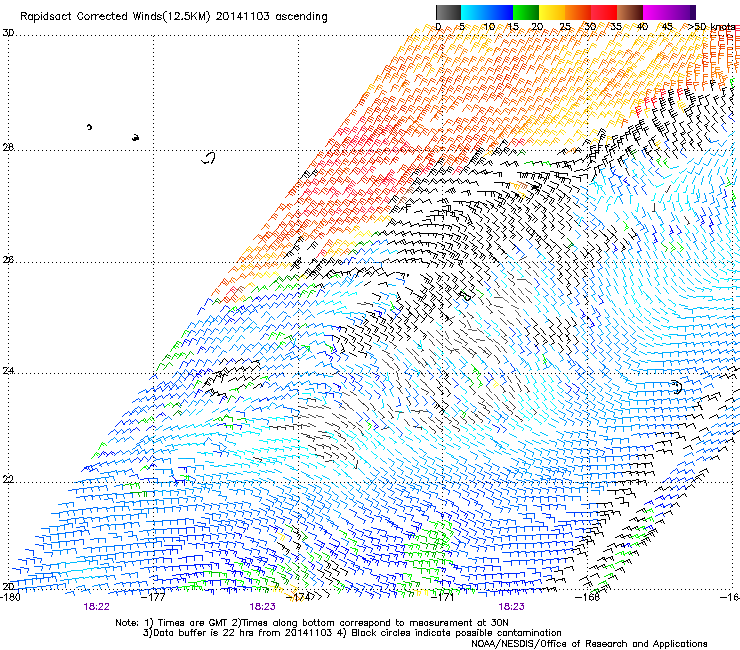Click the black contamination circle near 24N east side
This screenshot has width=740, height=650.
pos(677,387)
